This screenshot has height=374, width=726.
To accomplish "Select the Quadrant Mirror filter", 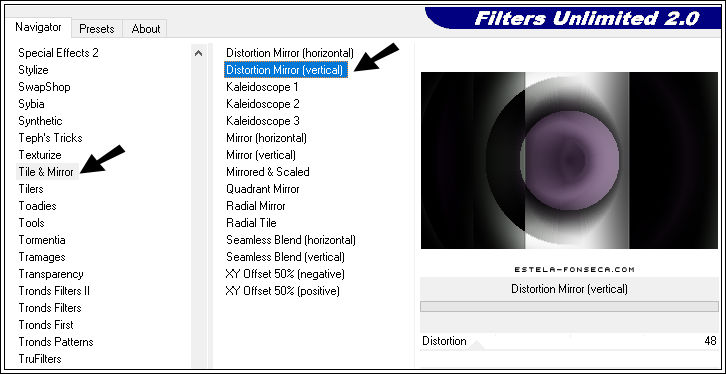I will 263,189.
